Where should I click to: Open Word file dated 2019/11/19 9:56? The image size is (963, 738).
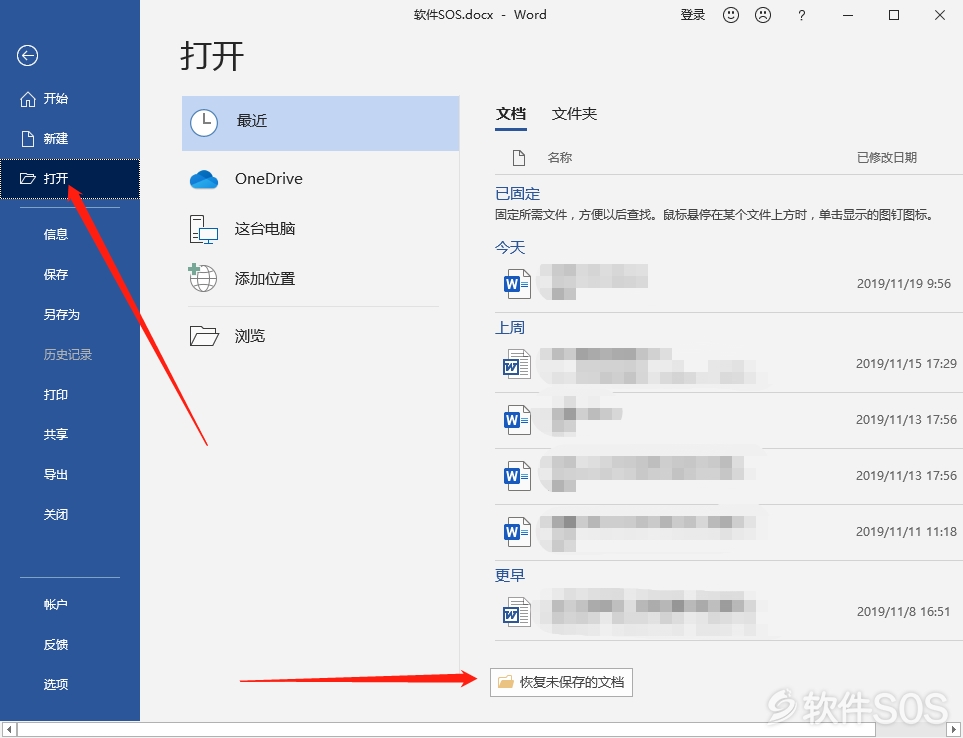pyautogui.click(x=728, y=284)
